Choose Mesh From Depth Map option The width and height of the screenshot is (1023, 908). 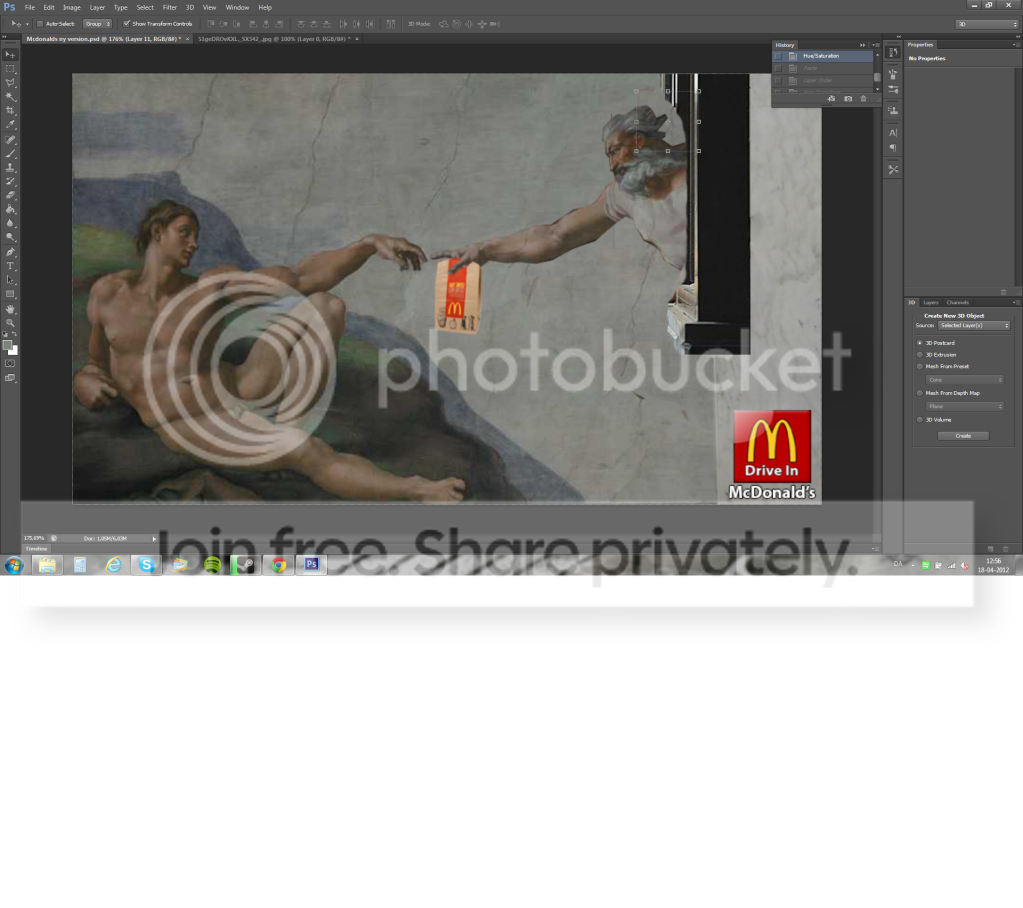tap(920, 393)
